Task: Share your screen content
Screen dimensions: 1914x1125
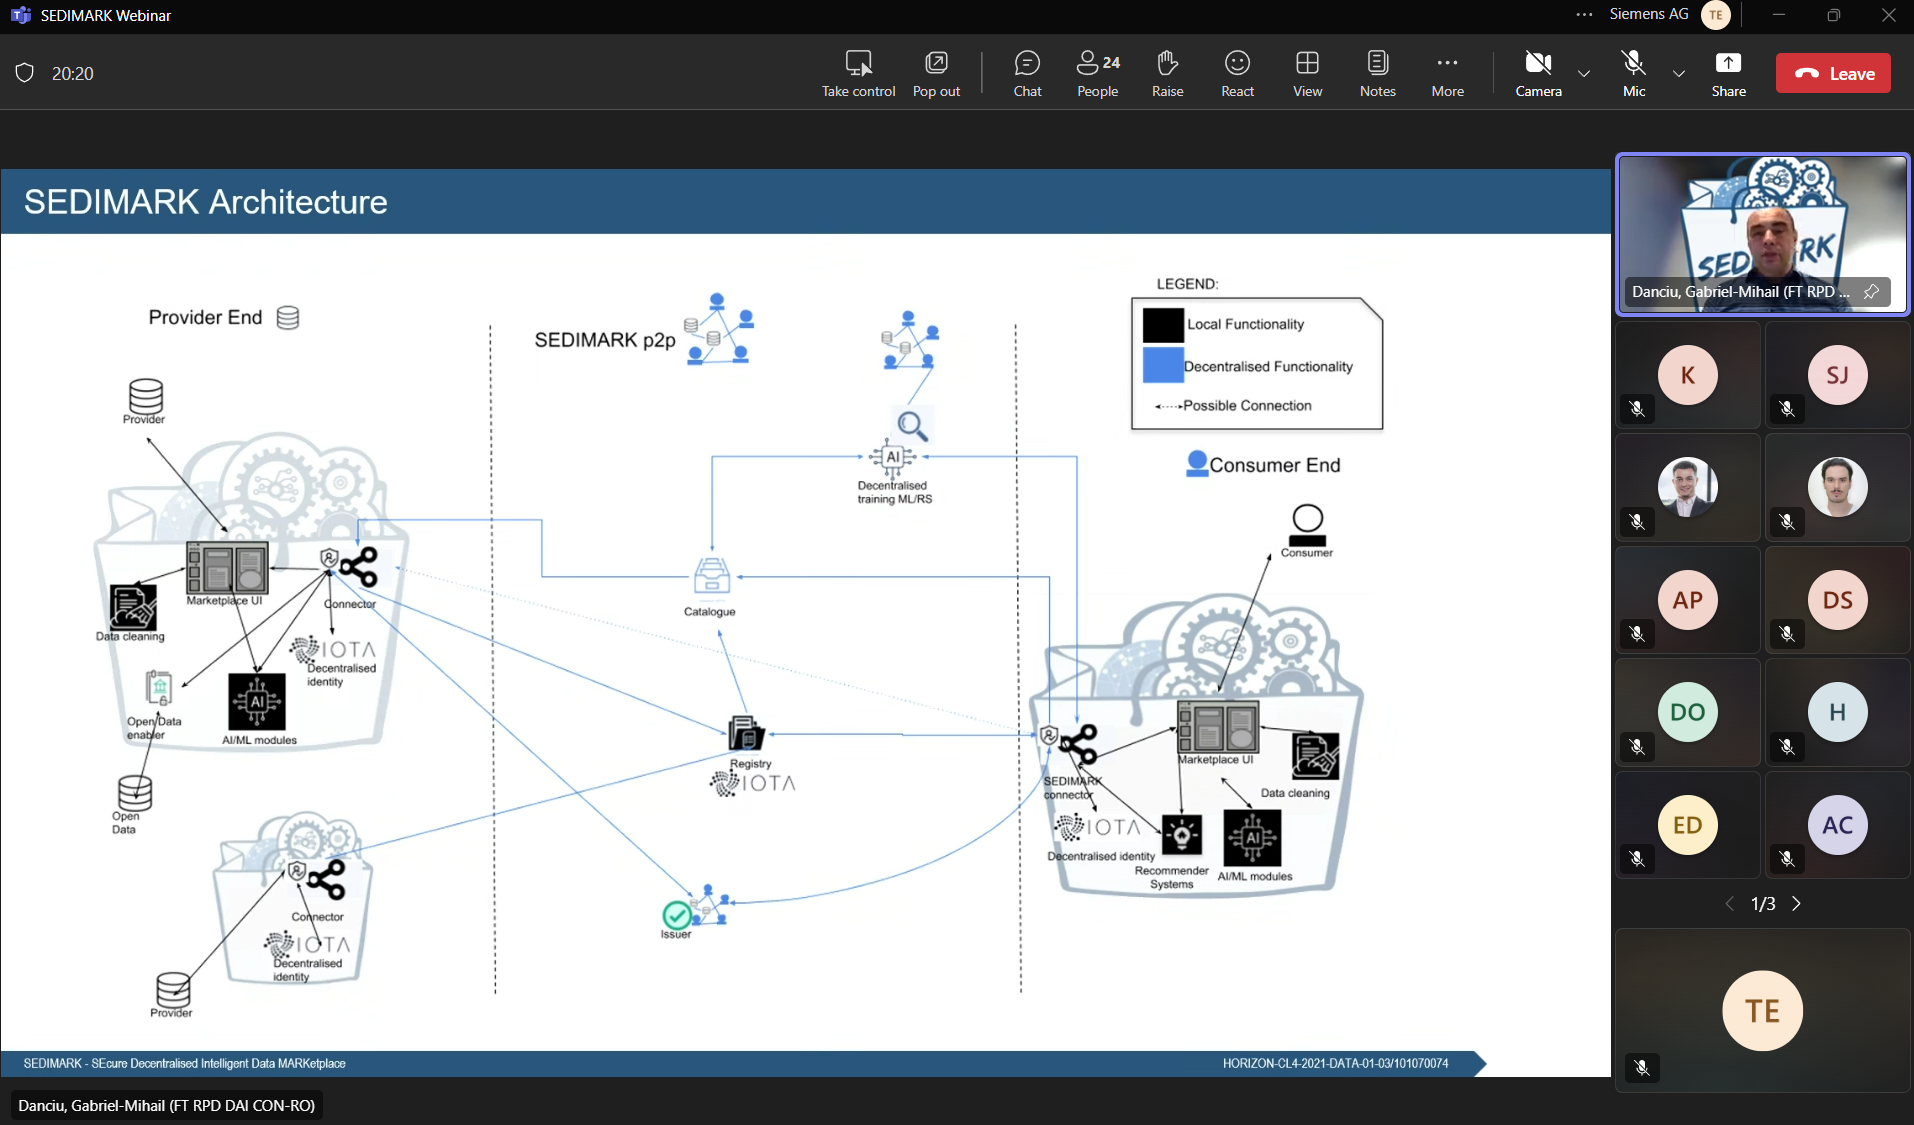Action: [x=1728, y=74]
